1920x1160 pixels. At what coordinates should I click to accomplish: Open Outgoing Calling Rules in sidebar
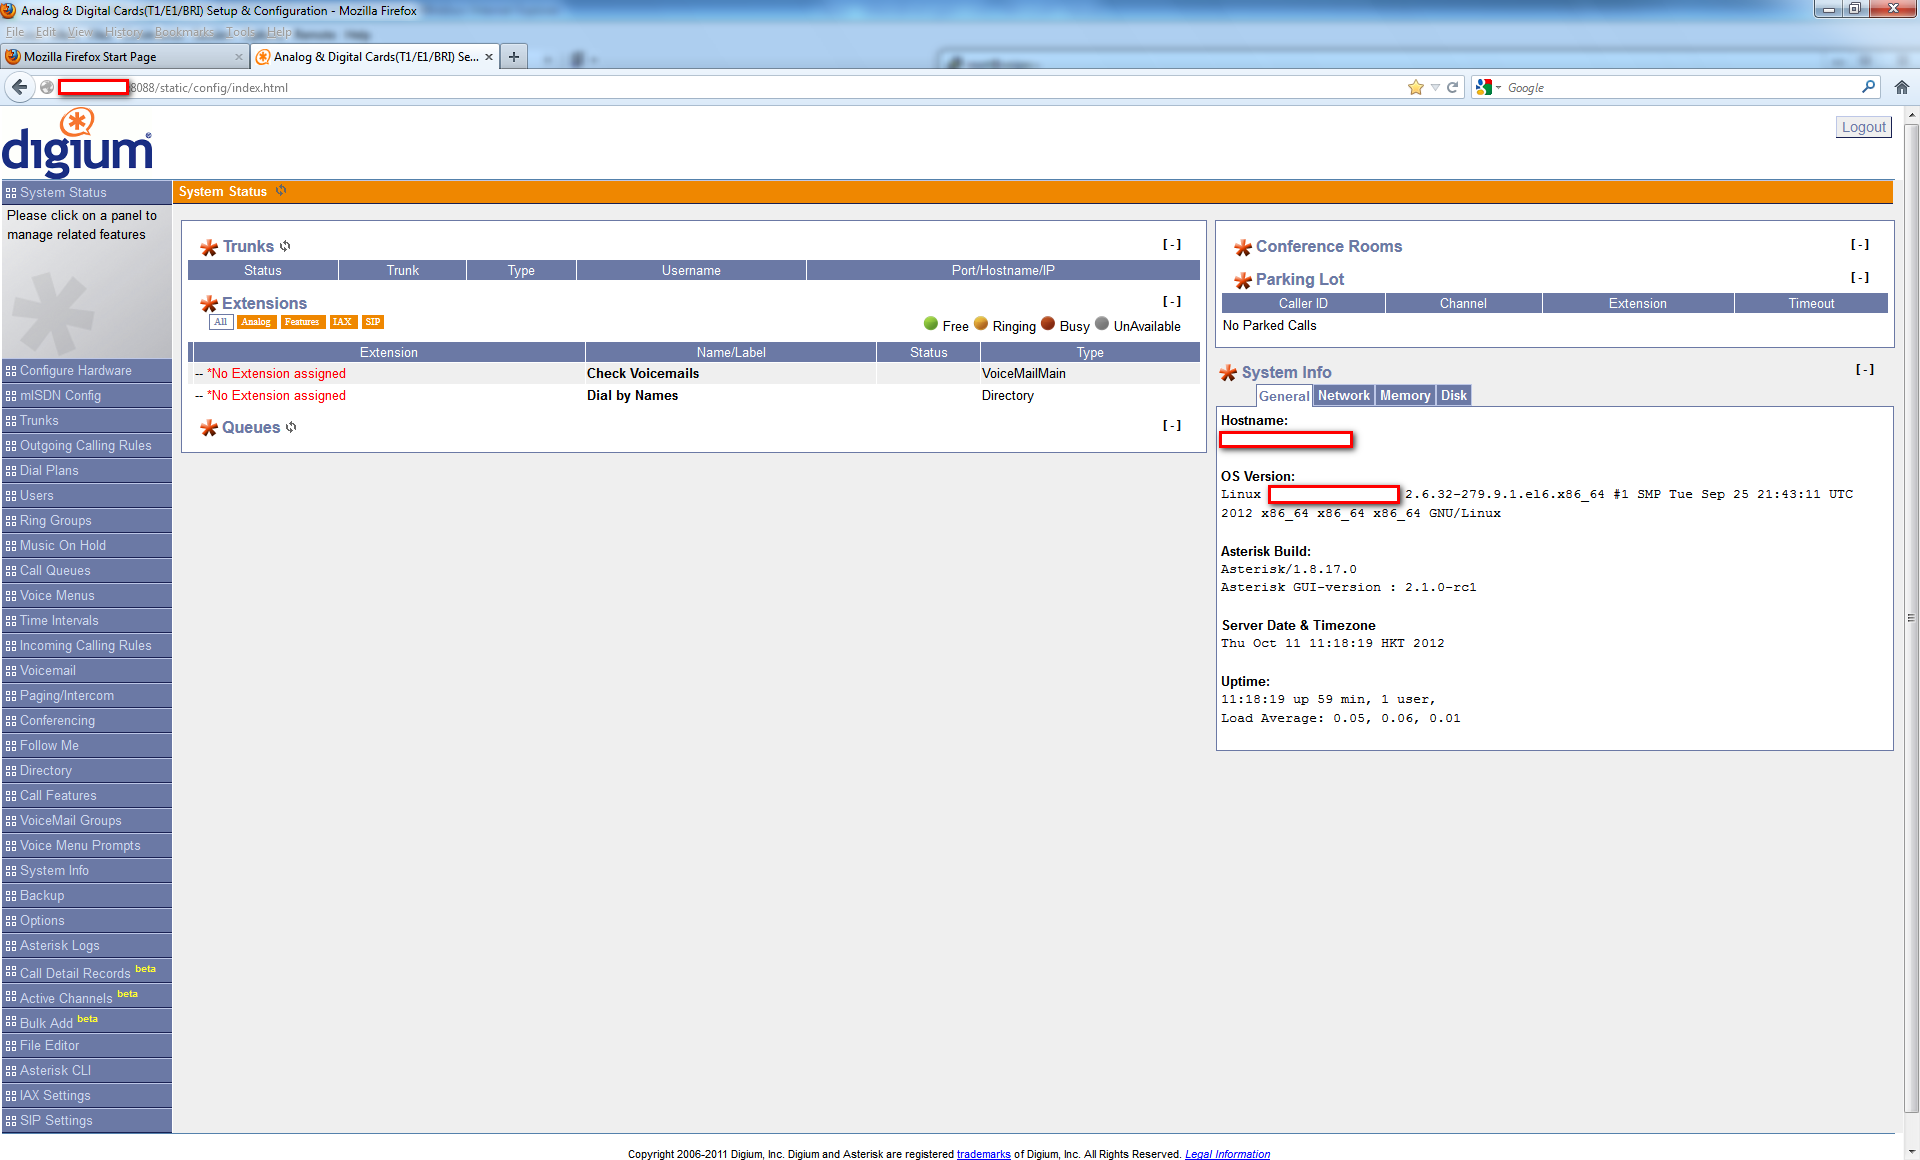pyautogui.click(x=87, y=445)
